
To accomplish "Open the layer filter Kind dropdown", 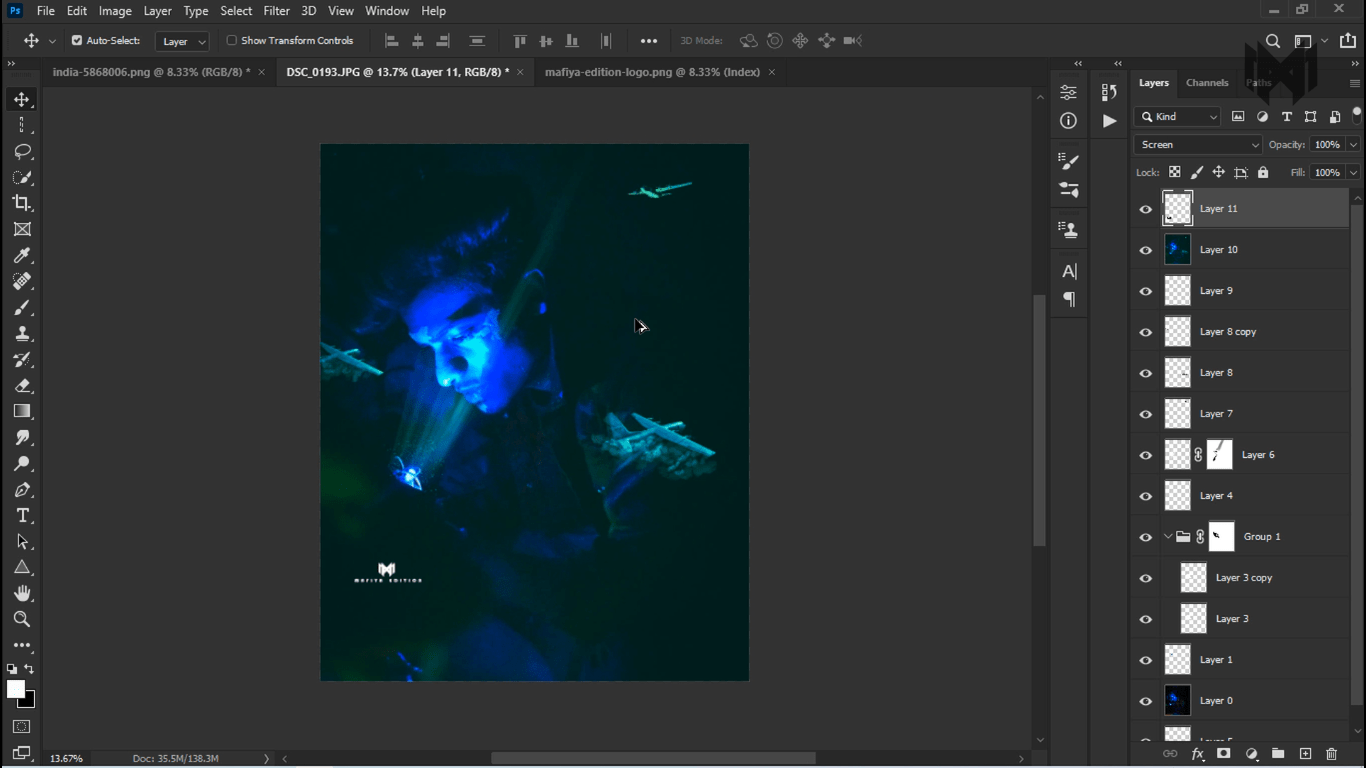I will [x=1178, y=117].
